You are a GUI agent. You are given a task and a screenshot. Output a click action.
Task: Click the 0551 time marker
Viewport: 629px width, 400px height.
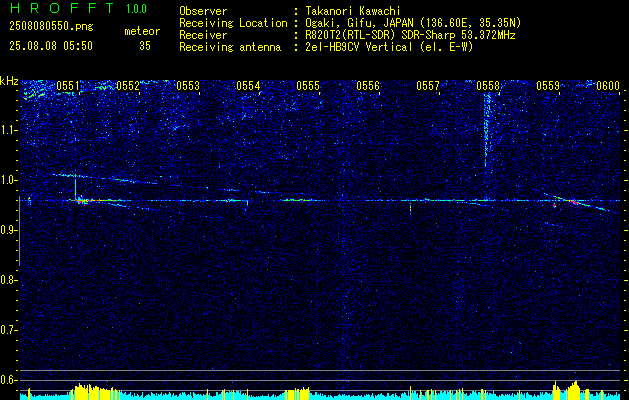(x=68, y=86)
